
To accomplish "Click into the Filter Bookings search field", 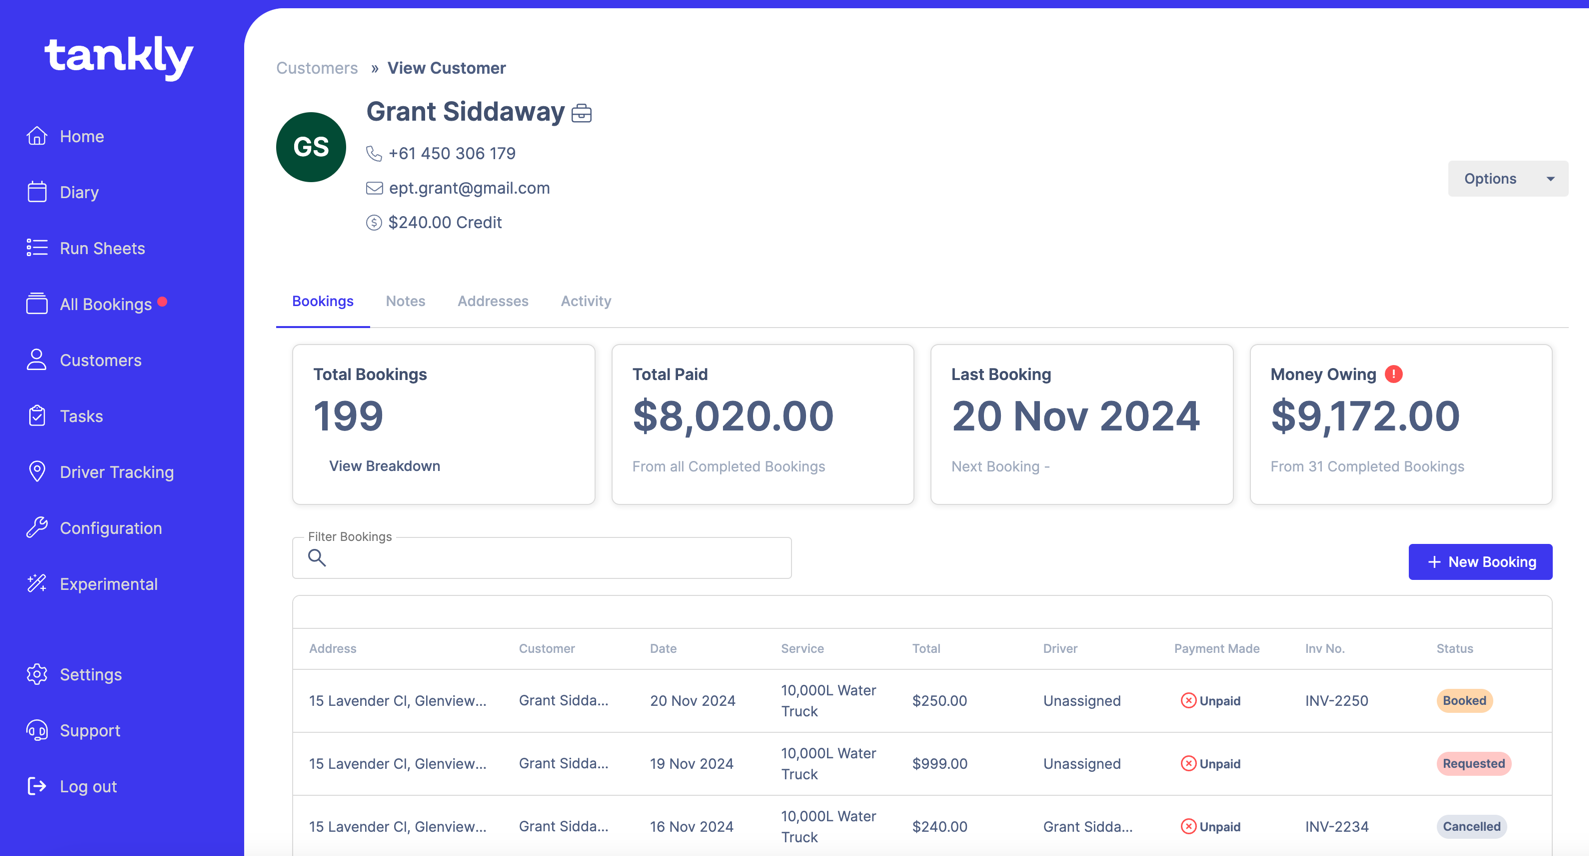I will (x=550, y=558).
